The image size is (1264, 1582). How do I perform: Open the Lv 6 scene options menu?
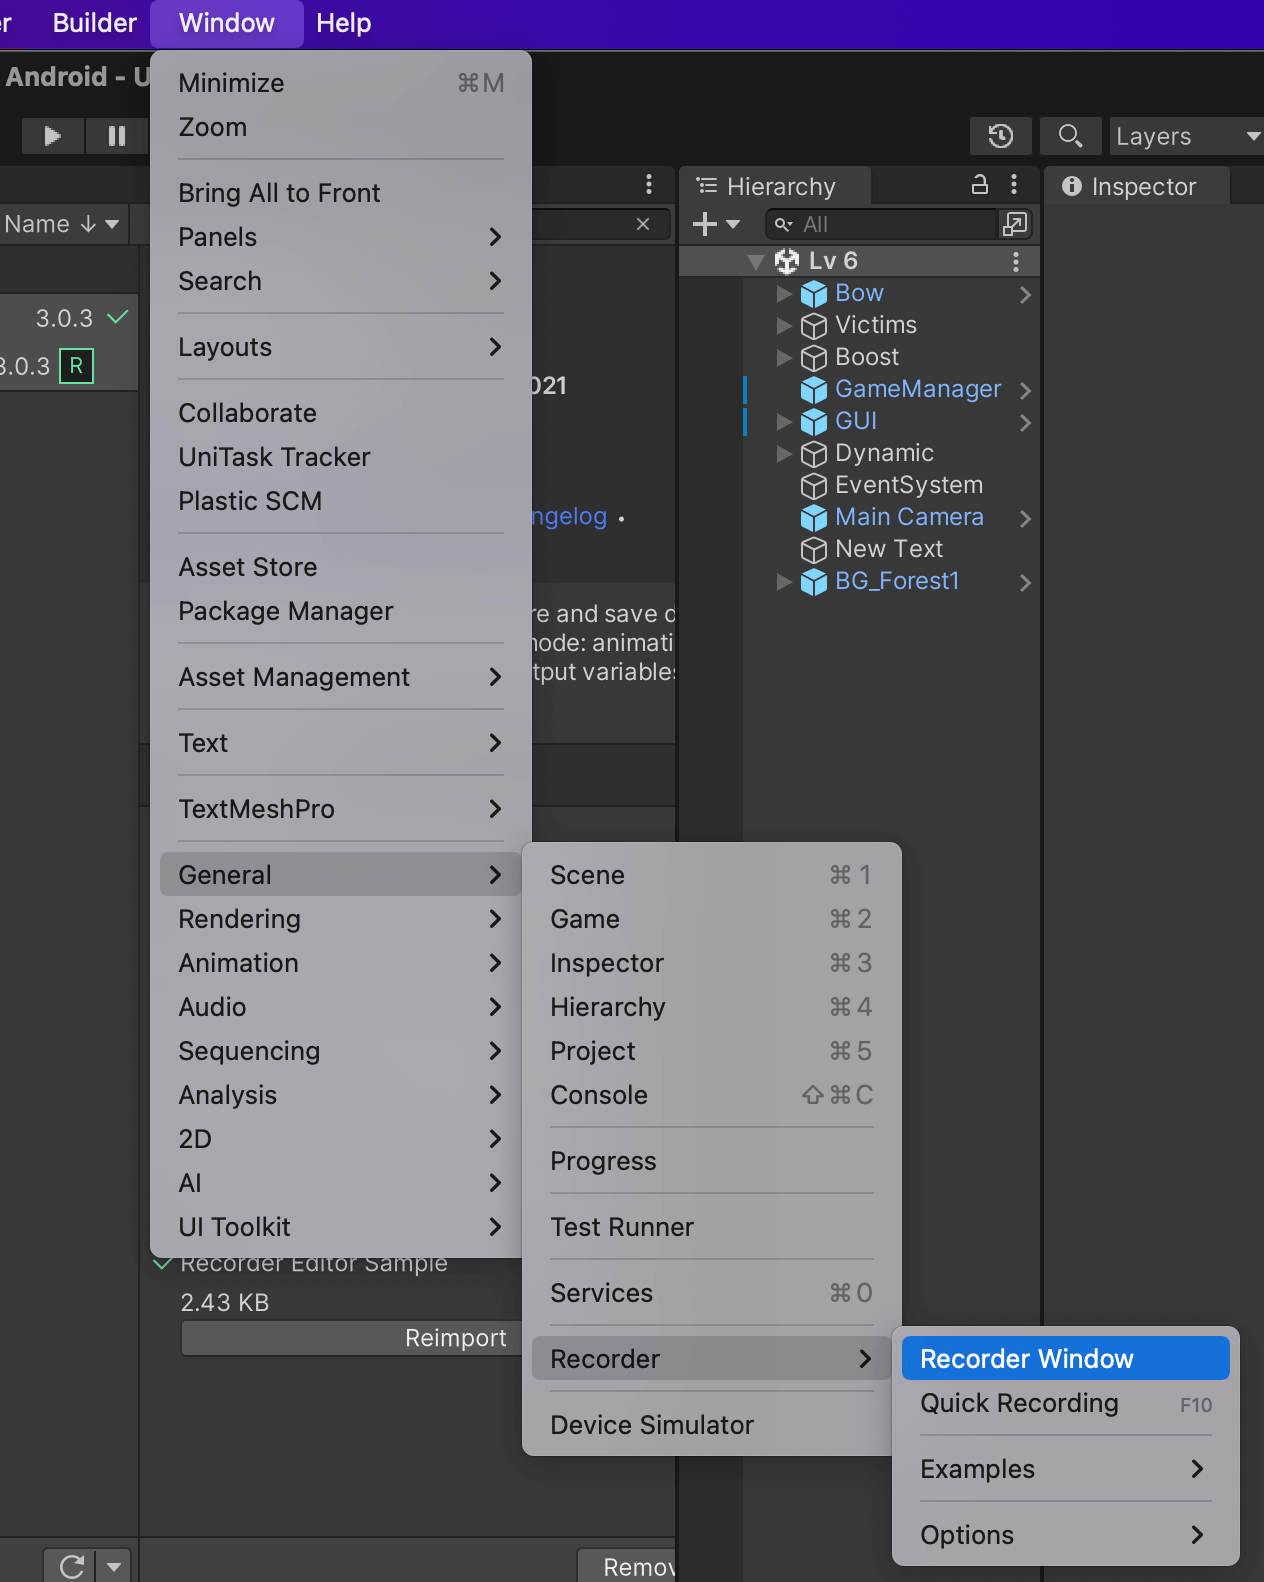(x=1016, y=261)
